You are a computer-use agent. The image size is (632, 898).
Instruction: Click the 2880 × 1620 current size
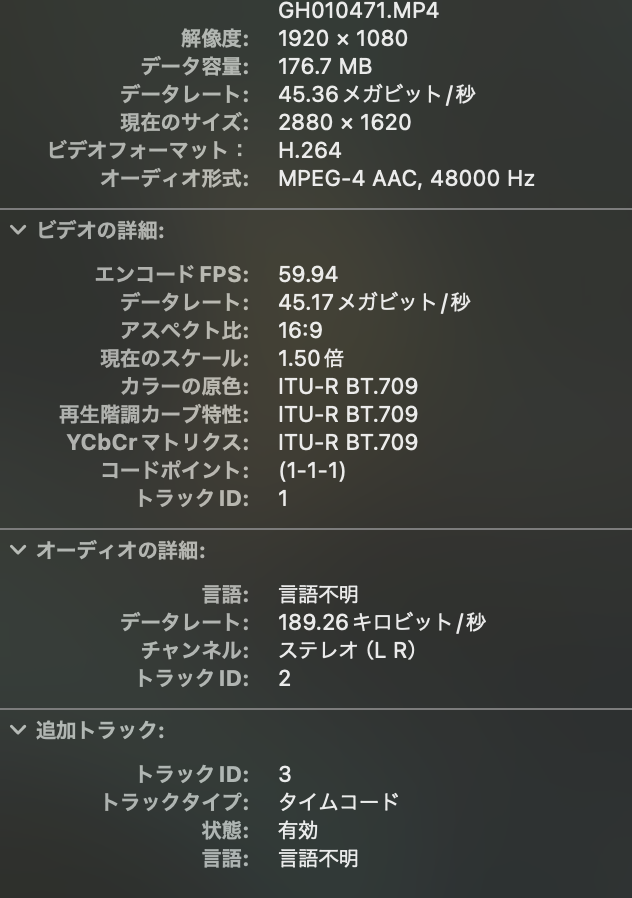[x=344, y=123]
